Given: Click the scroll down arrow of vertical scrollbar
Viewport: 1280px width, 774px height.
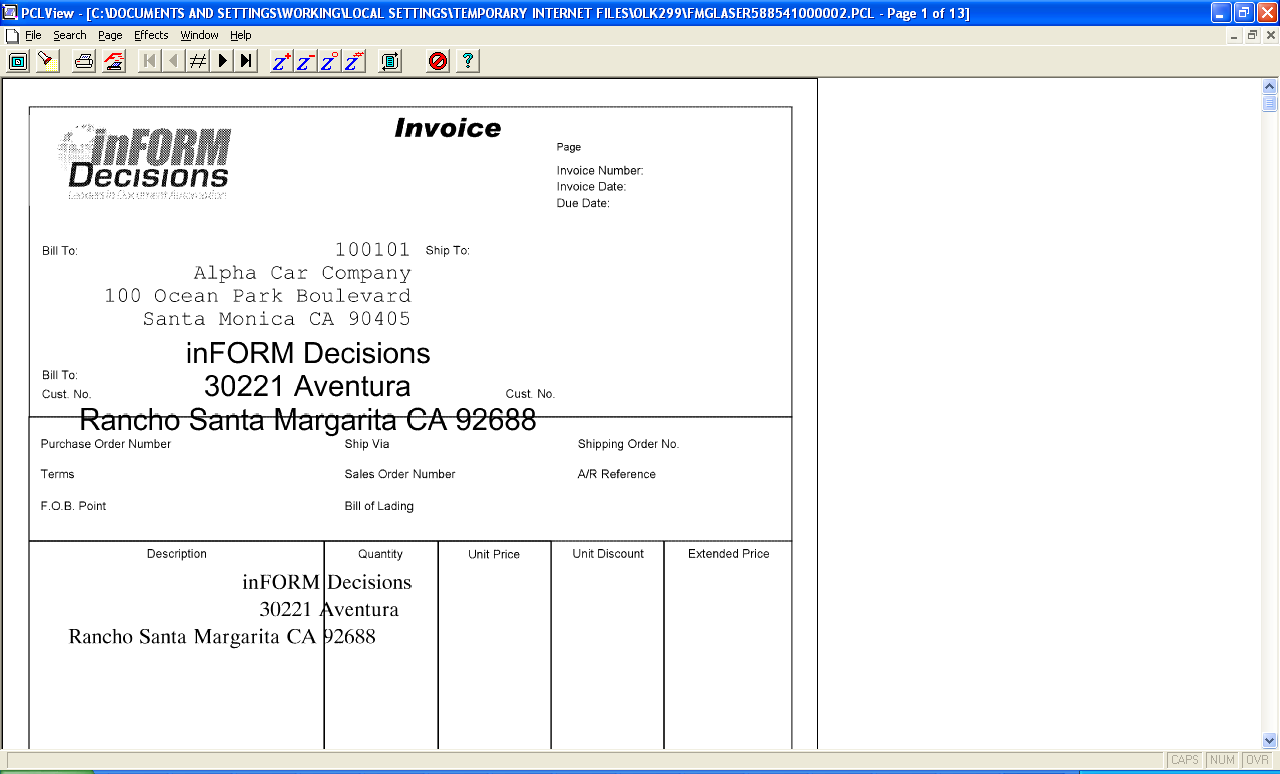Looking at the screenshot, I should 1270,741.
